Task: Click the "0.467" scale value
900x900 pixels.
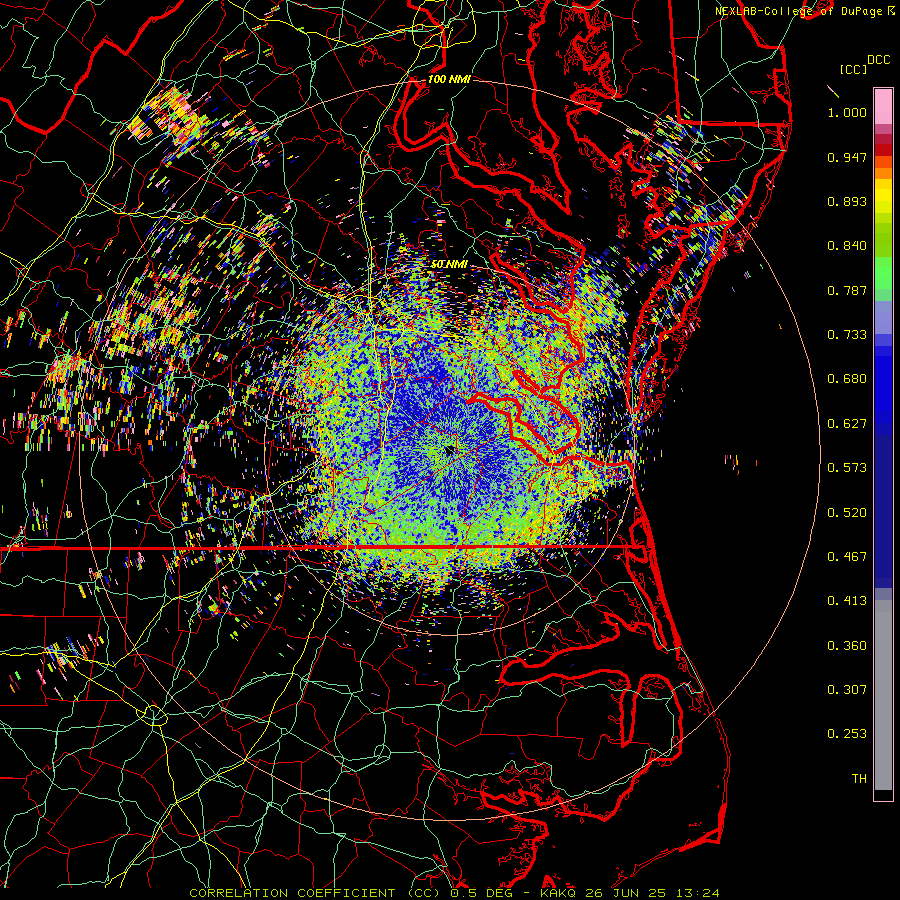Action: coord(847,557)
